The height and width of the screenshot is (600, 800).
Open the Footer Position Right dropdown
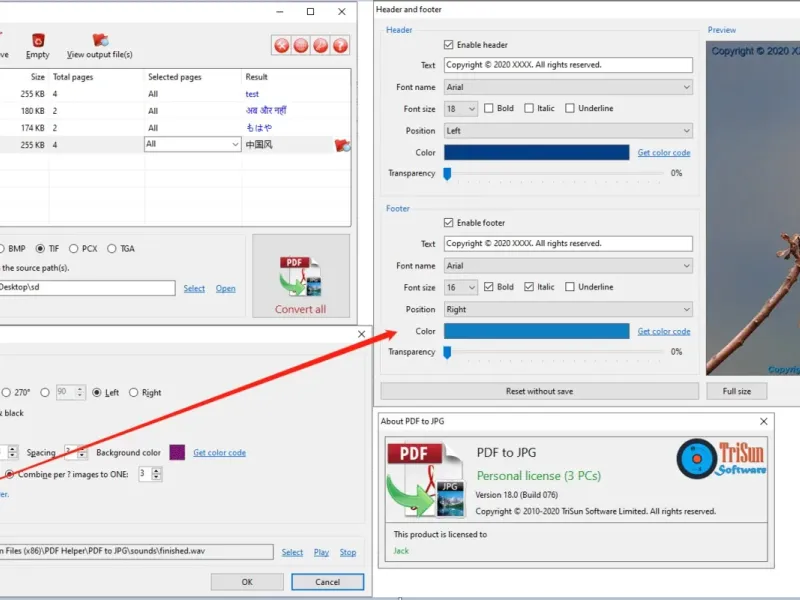(x=568, y=309)
